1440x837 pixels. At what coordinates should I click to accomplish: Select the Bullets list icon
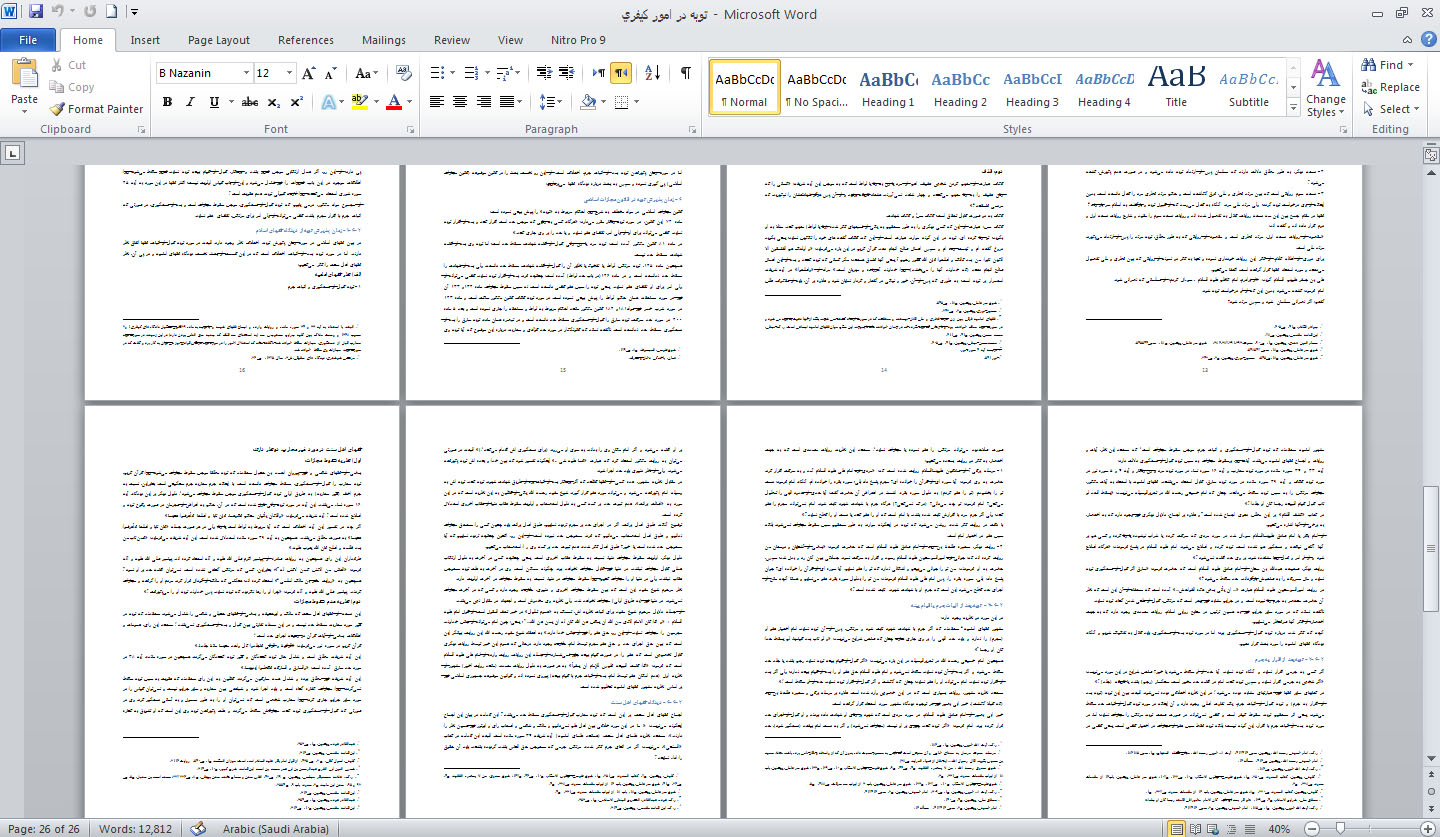click(x=438, y=73)
